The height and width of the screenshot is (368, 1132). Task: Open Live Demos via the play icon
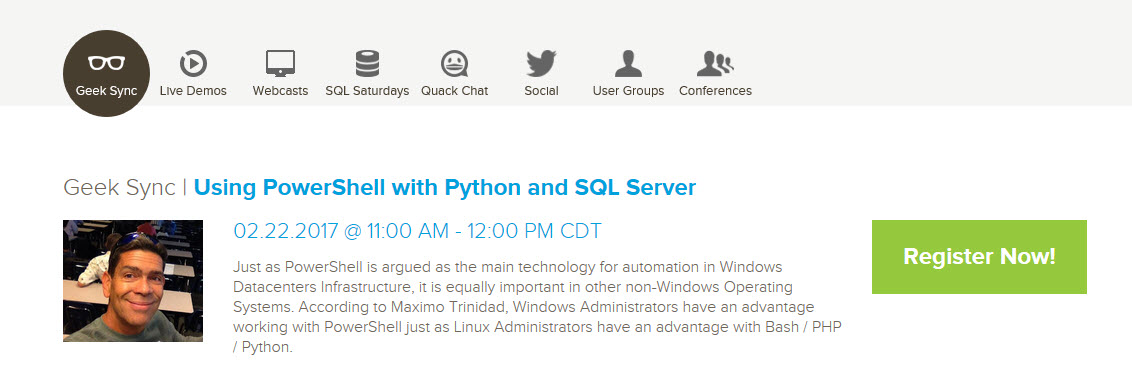point(193,63)
